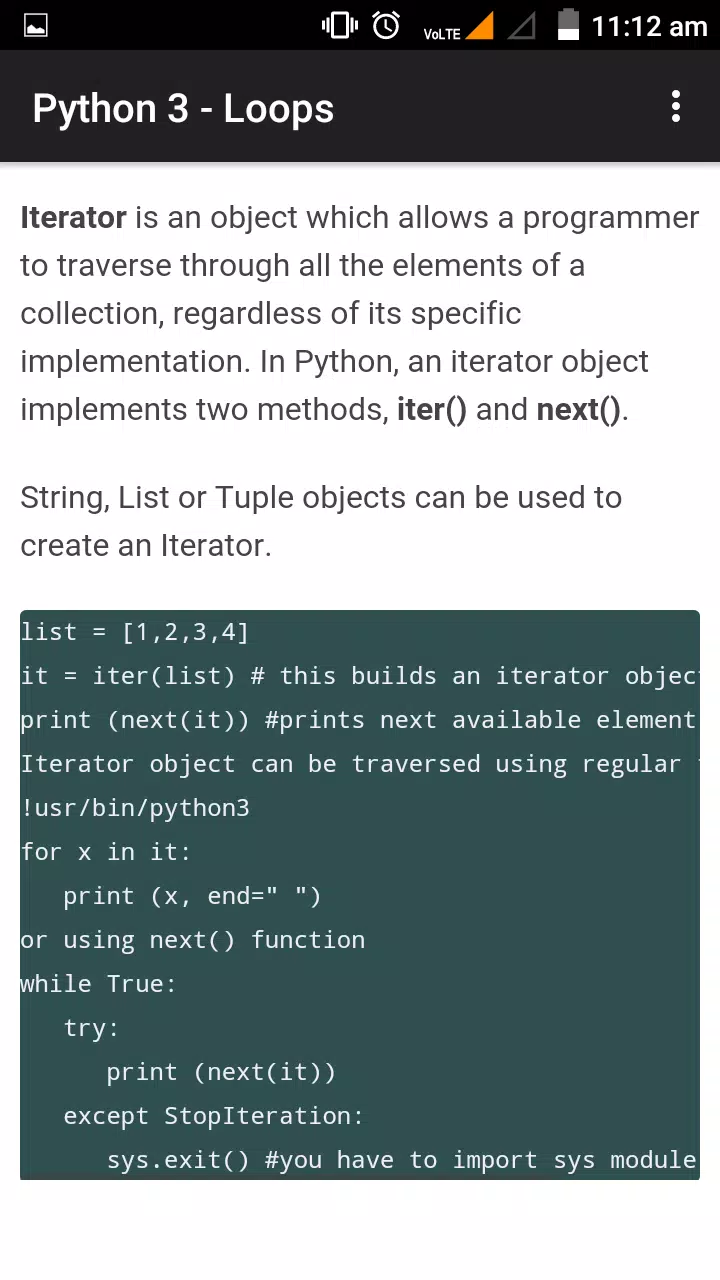Tap the 'while True:' code line

click(x=98, y=984)
